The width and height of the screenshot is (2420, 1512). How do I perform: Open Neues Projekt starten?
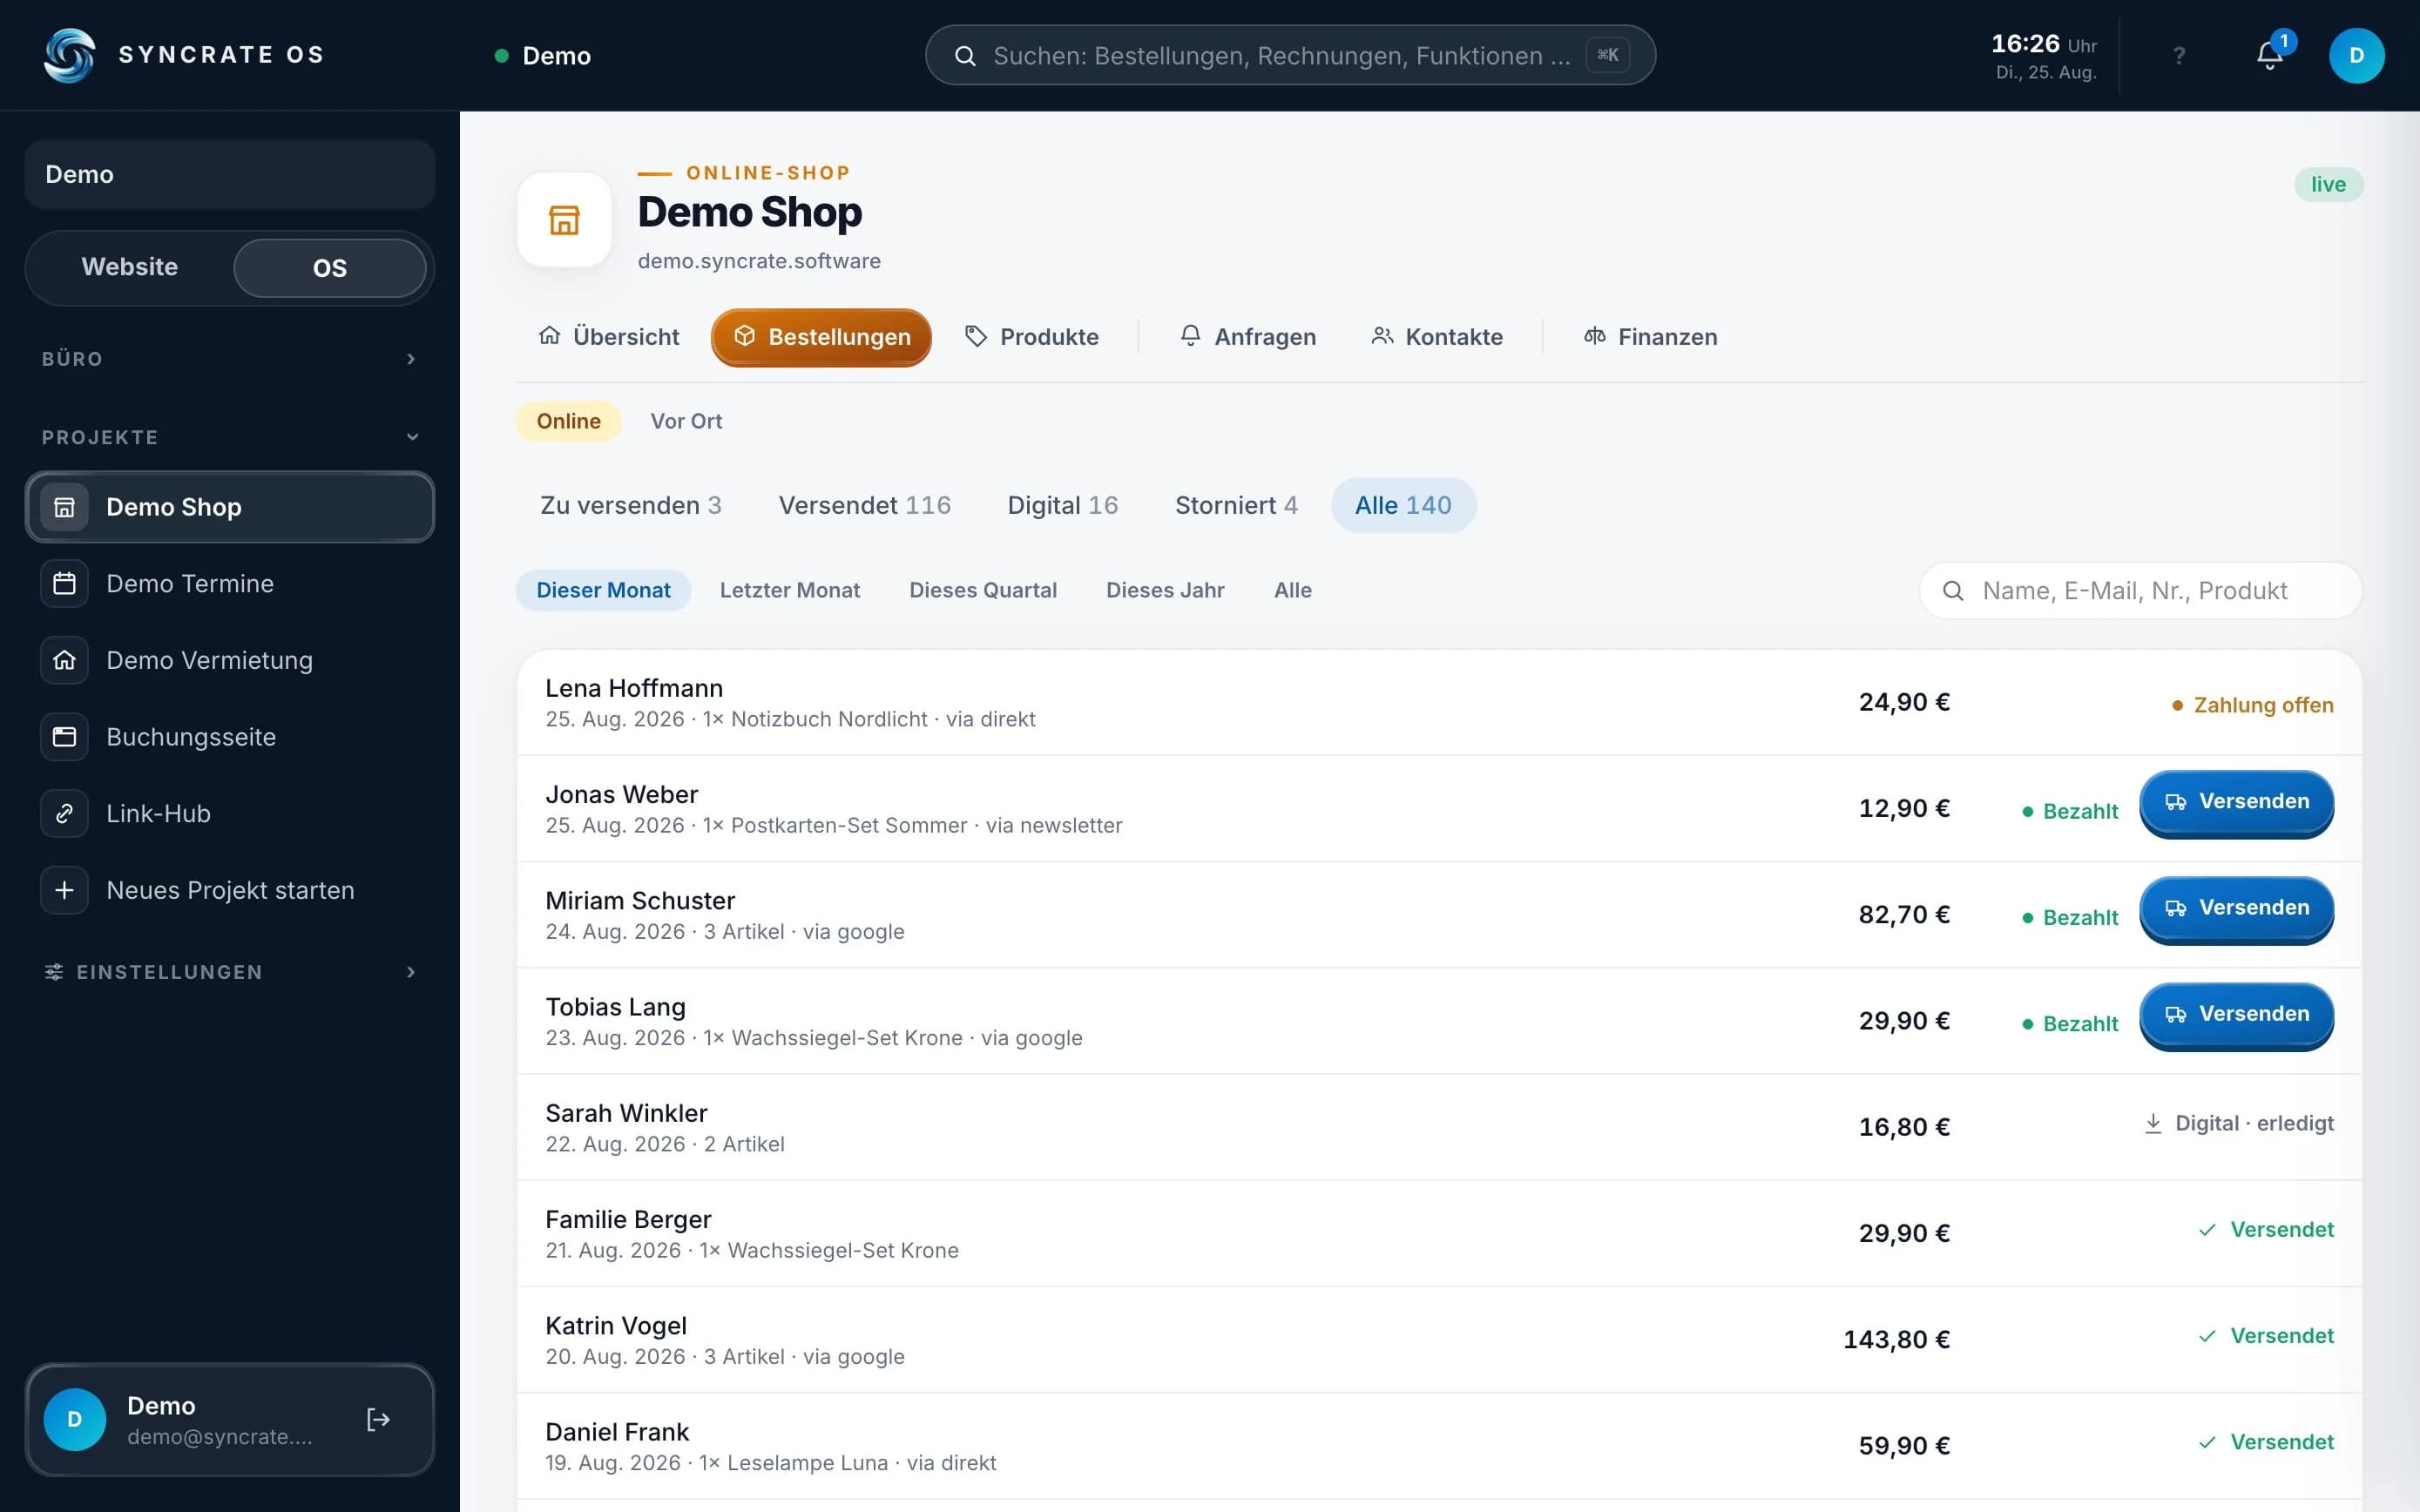230,890
